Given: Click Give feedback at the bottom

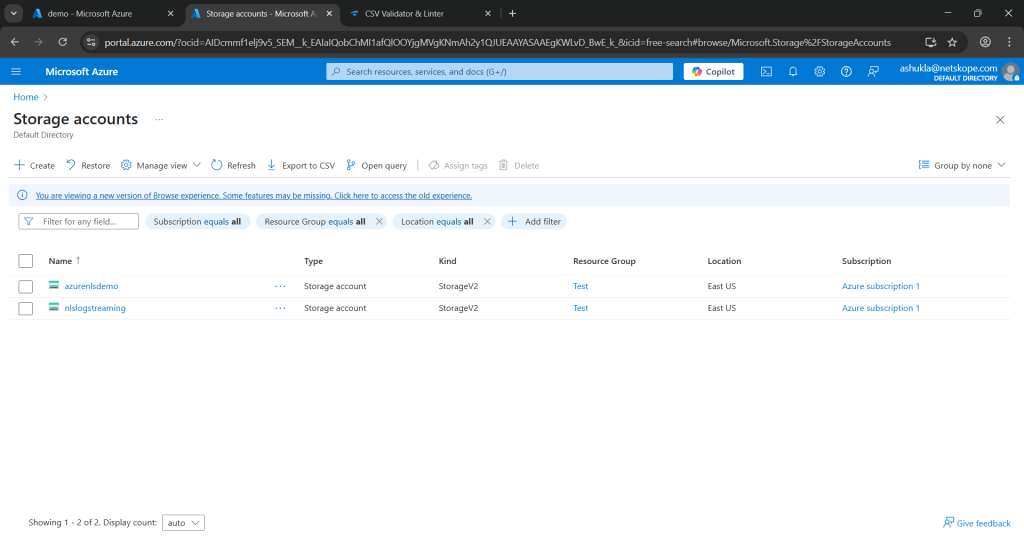Looking at the screenshot, I should [x=976, y=523].
